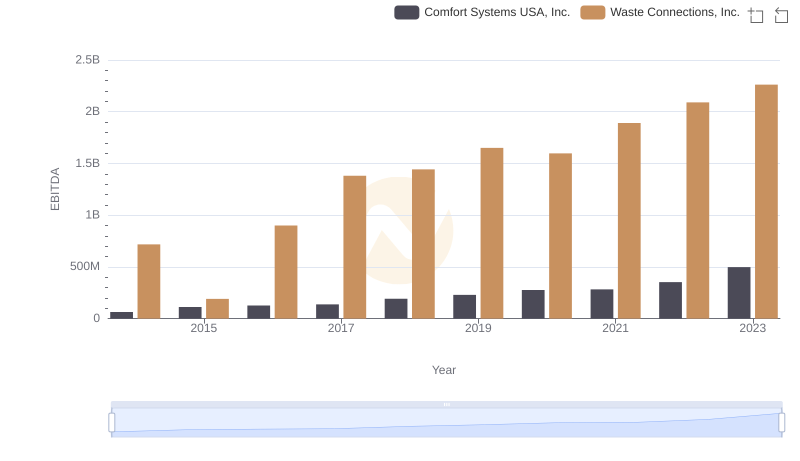Click the zoom area select icon
This screenshot has width=800, height=461.
click(x=756, y=15)
